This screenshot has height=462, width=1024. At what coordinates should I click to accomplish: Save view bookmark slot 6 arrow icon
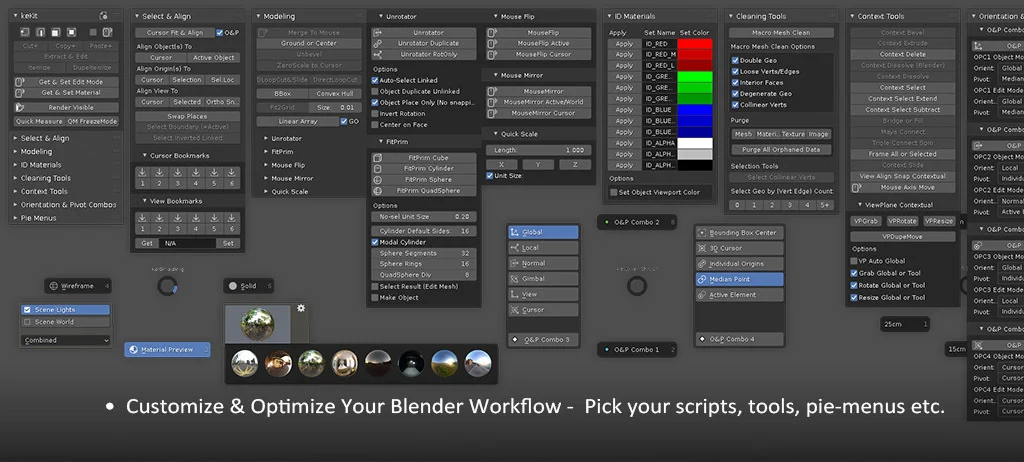click(x=231, y=218)
